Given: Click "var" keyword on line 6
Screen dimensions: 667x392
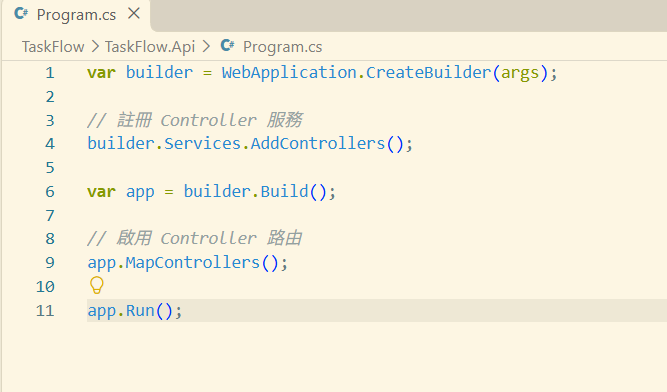Looking at the screenshot, I should [101, 192].
